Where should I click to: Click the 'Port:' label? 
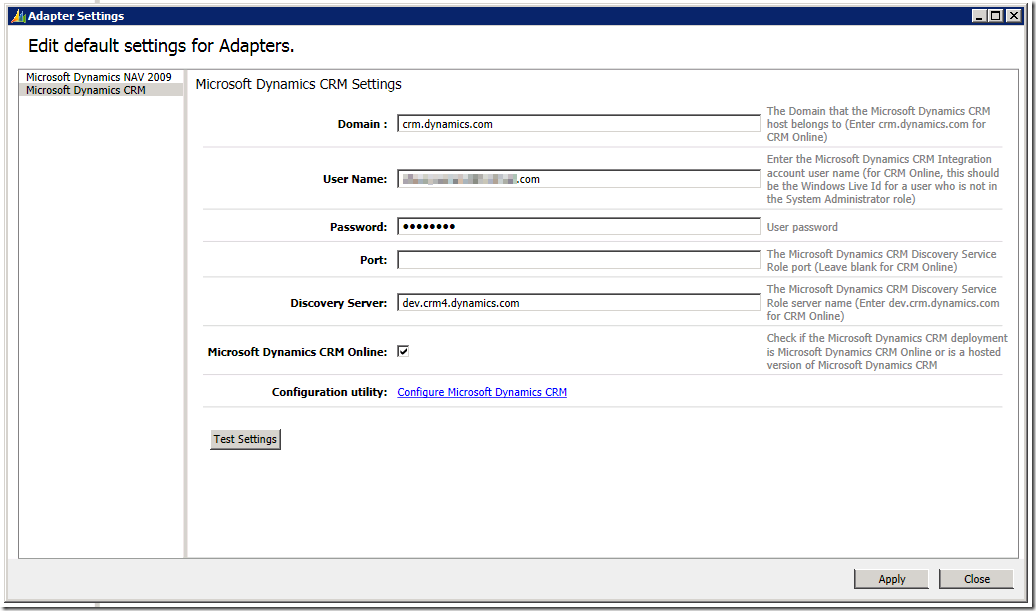(373, 260)
